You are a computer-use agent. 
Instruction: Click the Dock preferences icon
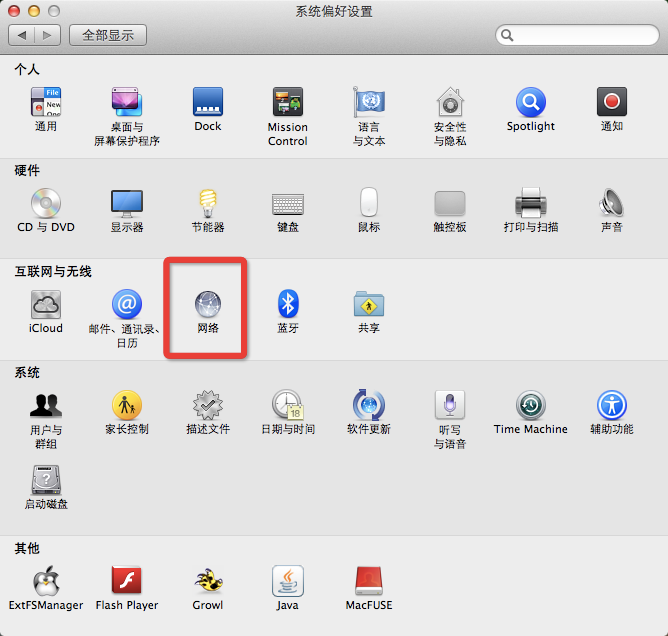tap(207, 103)
